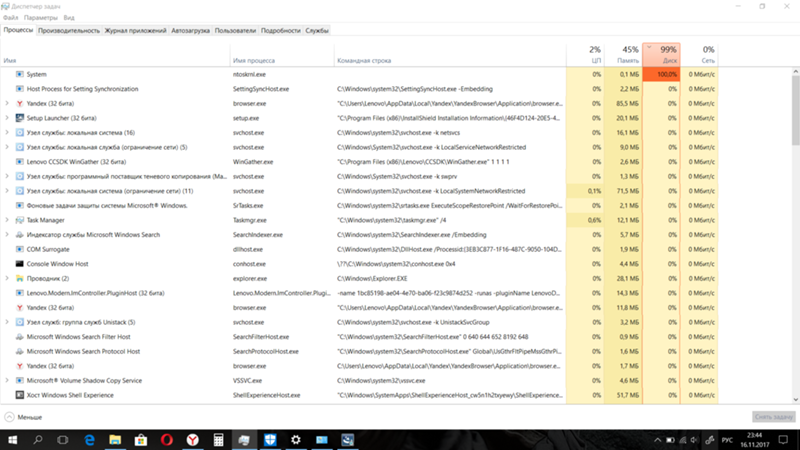Expand the Setup Launcher process group
Image resolution: width=800 pixels, height=450 pixels.
7,118
